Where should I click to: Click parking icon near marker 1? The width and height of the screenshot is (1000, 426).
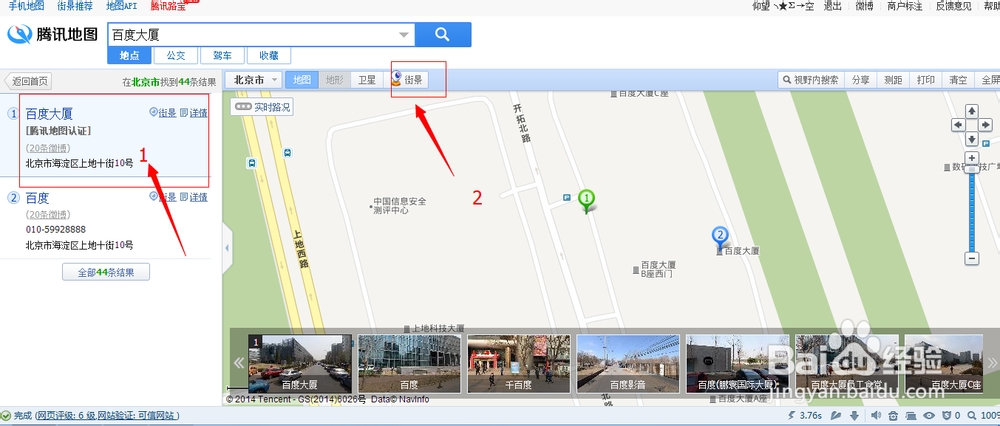[567, 198]
